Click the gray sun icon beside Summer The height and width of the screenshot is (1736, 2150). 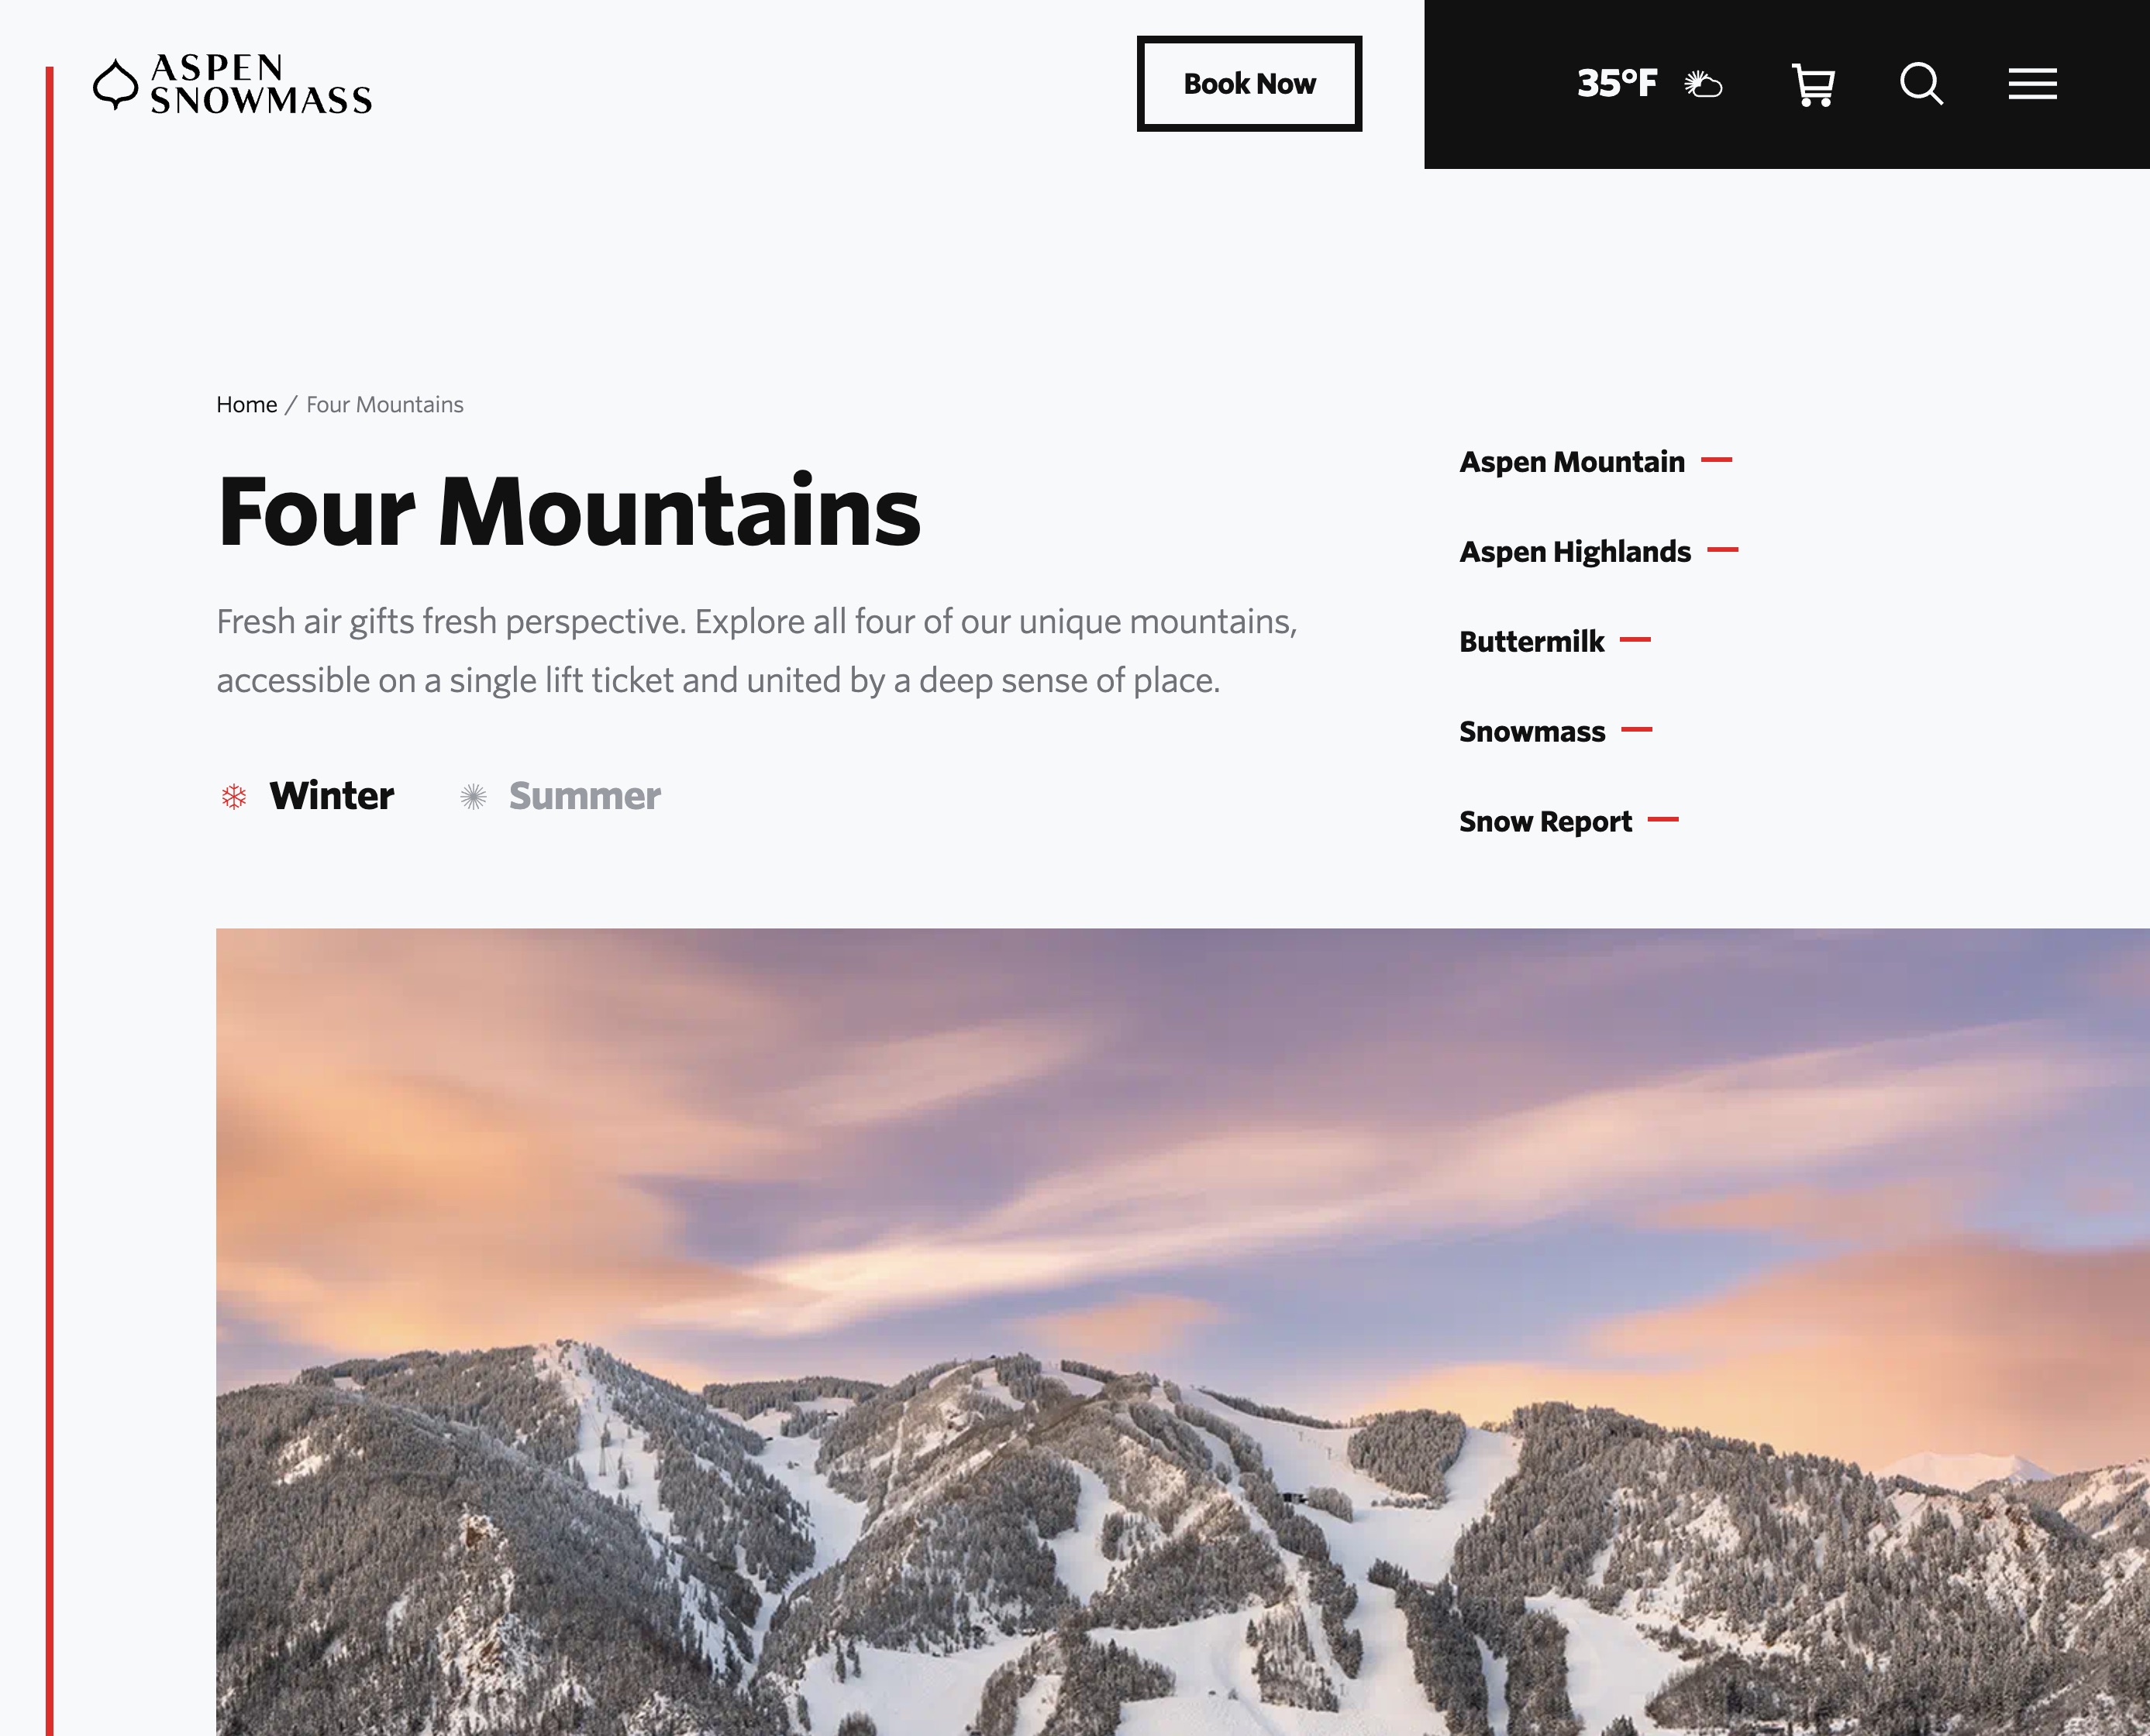point(473,796)
